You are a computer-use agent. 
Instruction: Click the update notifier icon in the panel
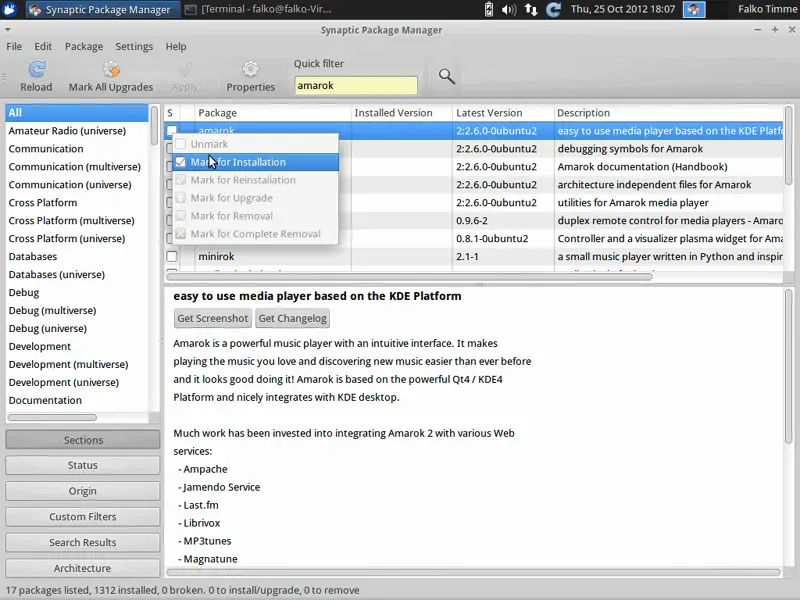coord(554,9)
